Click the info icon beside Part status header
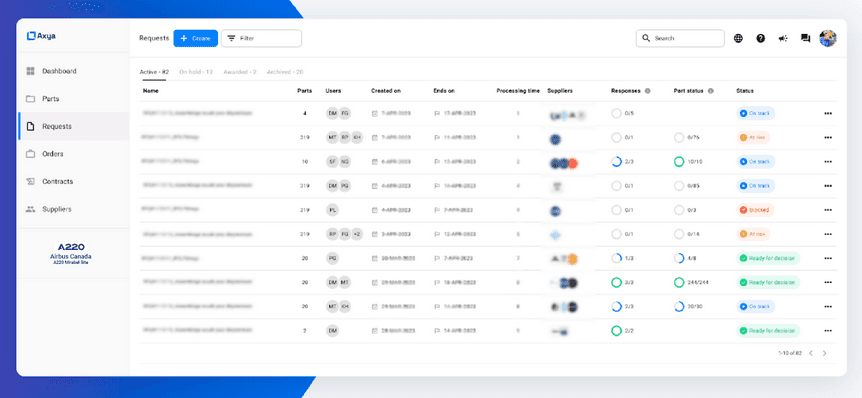862x398 pixels. (710, 91)
